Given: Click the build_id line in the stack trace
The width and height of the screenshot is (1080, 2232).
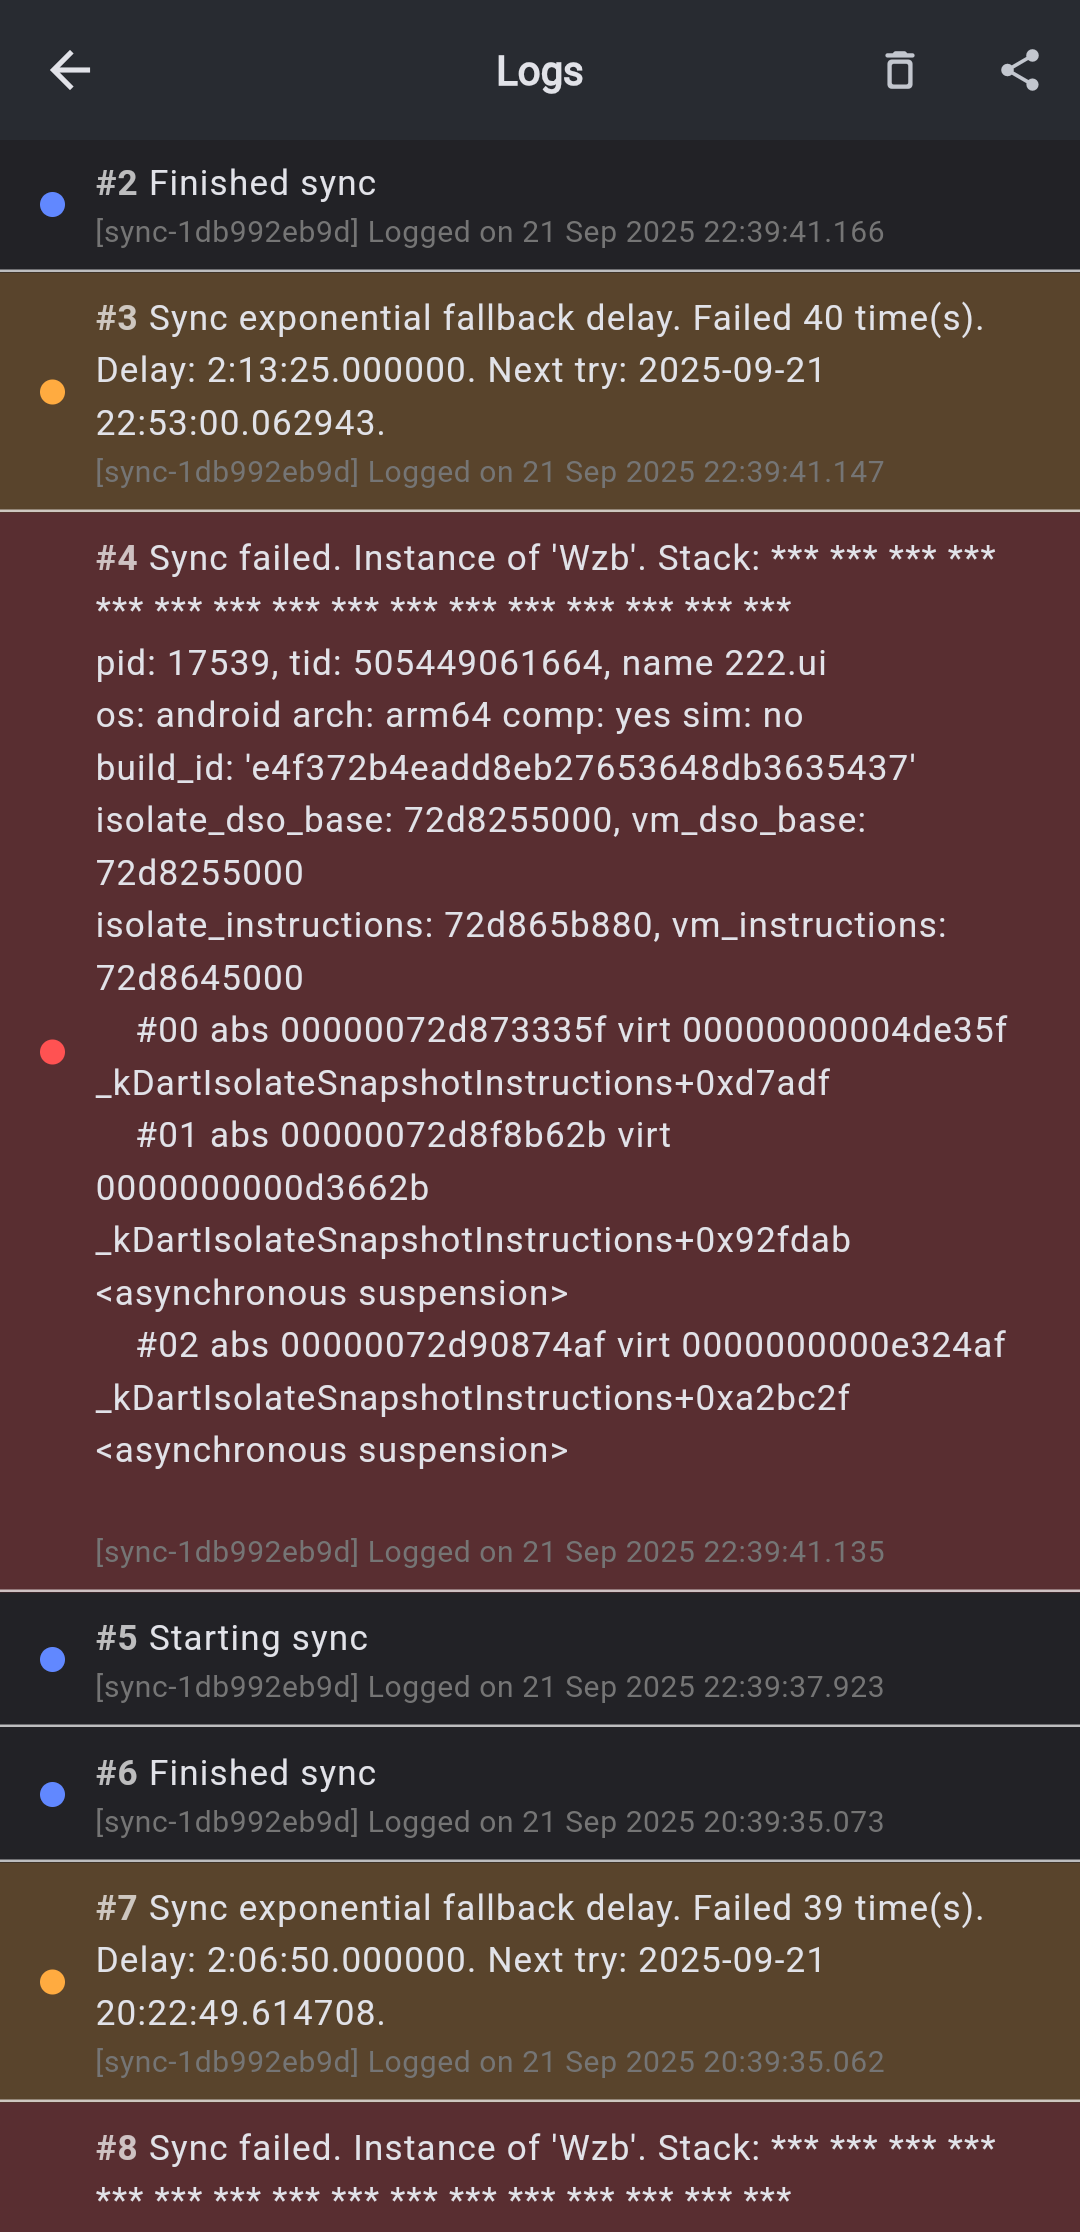Looking at the screenshot, I should pyautogui.click(x=505, y=768).
